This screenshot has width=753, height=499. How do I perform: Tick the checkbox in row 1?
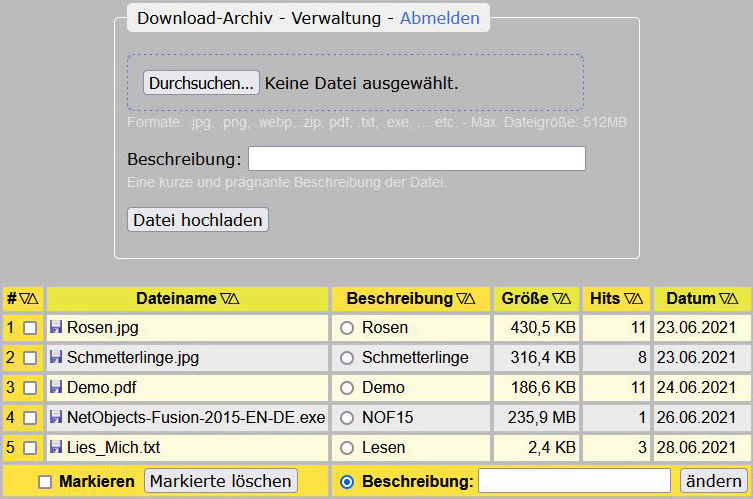(x=30, y=328)
